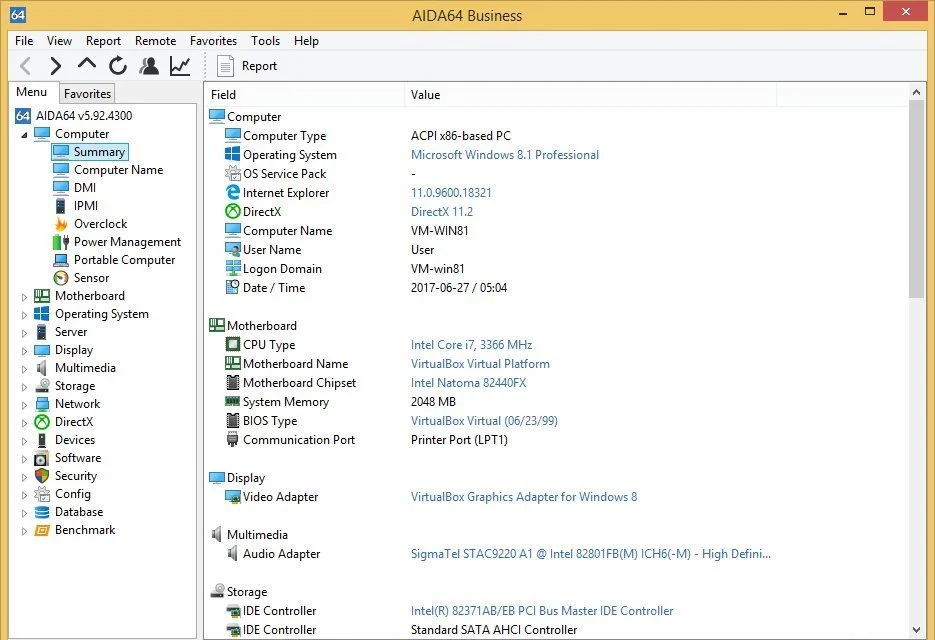The width and height of the screenshot is (935, 640).
Task: Select Summary in the tree
Action: point(90,152)
